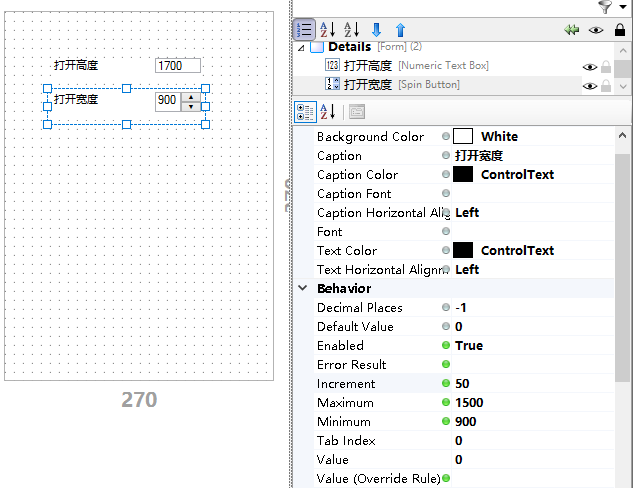Click the 打开高度 label on the form
Viewport: 633px width, 488px height.
pyautogui.click(x=76, y=65)
